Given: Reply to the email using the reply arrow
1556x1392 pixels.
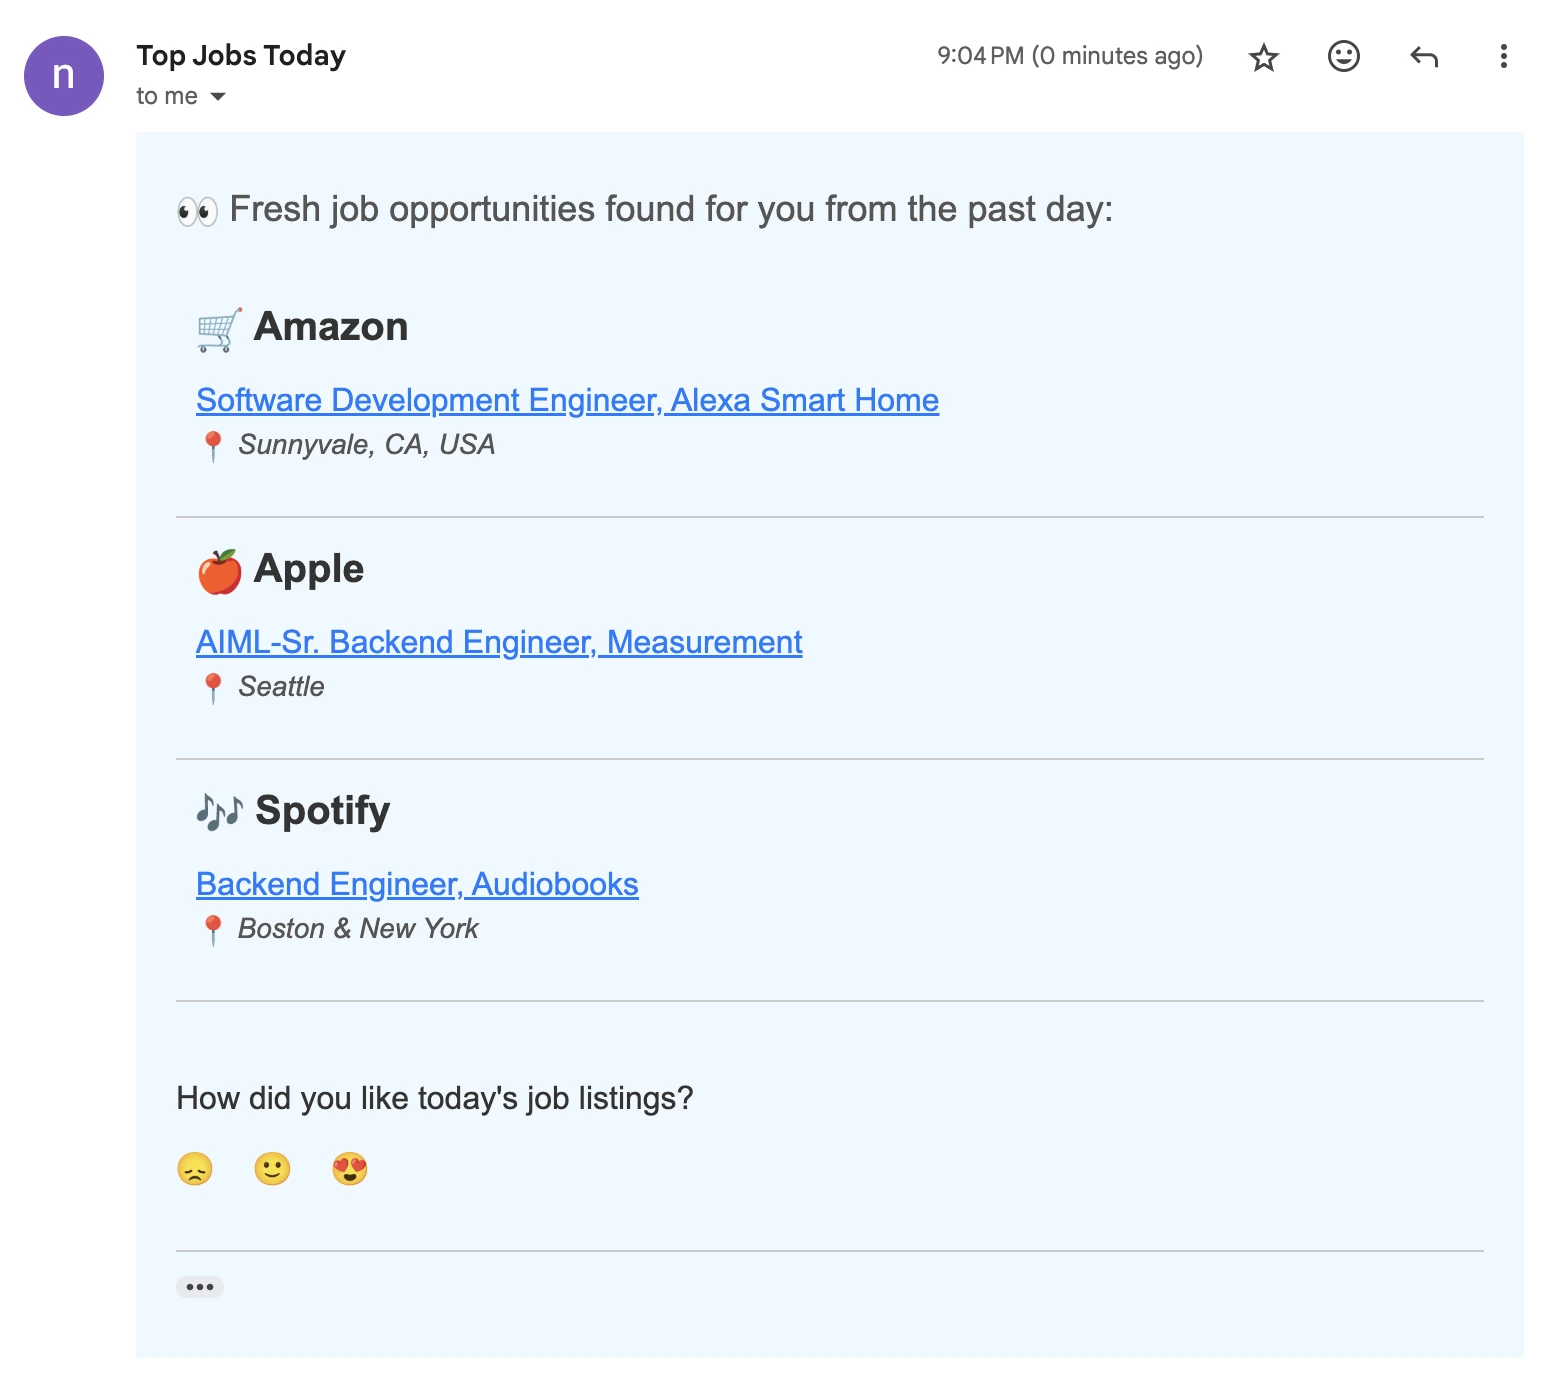Looking at the screenshot, I should [1424, 57].
